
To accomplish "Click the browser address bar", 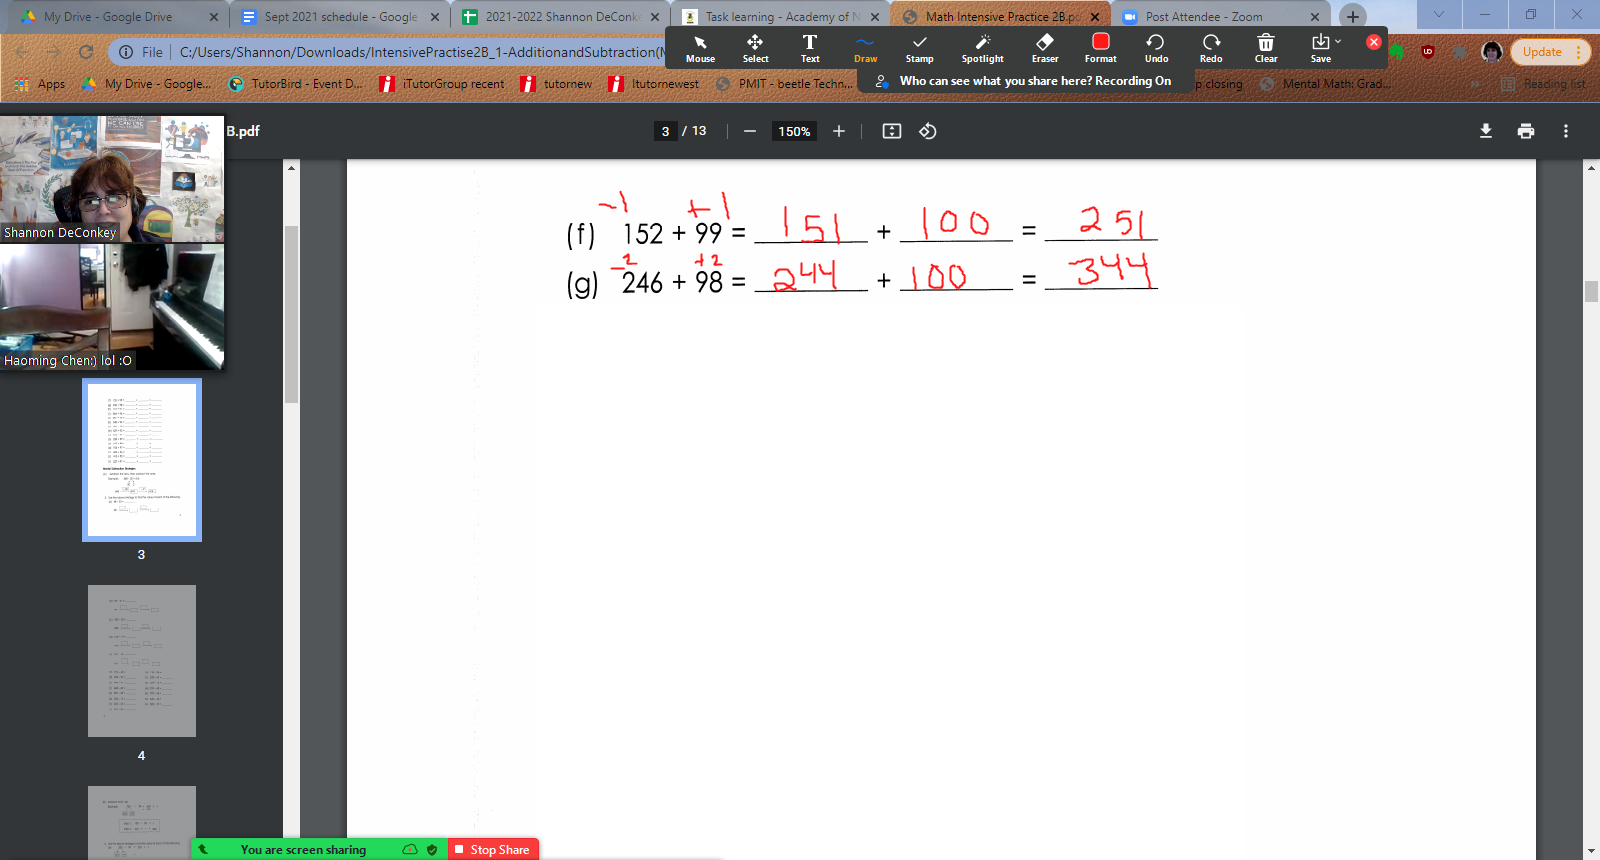I will (420, 52).
